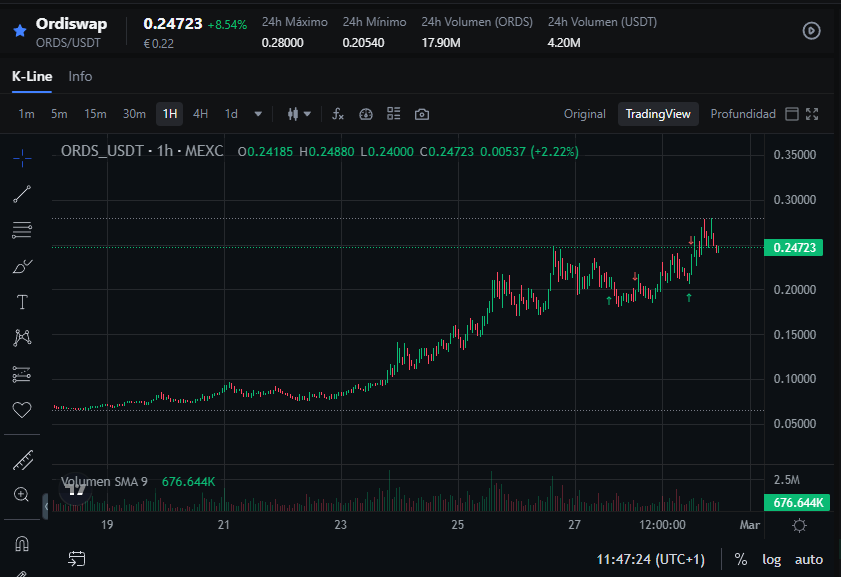Viewport: 841px width, 577px height.
Task: Toggle percent scale mode
Action: click(741, 559)
